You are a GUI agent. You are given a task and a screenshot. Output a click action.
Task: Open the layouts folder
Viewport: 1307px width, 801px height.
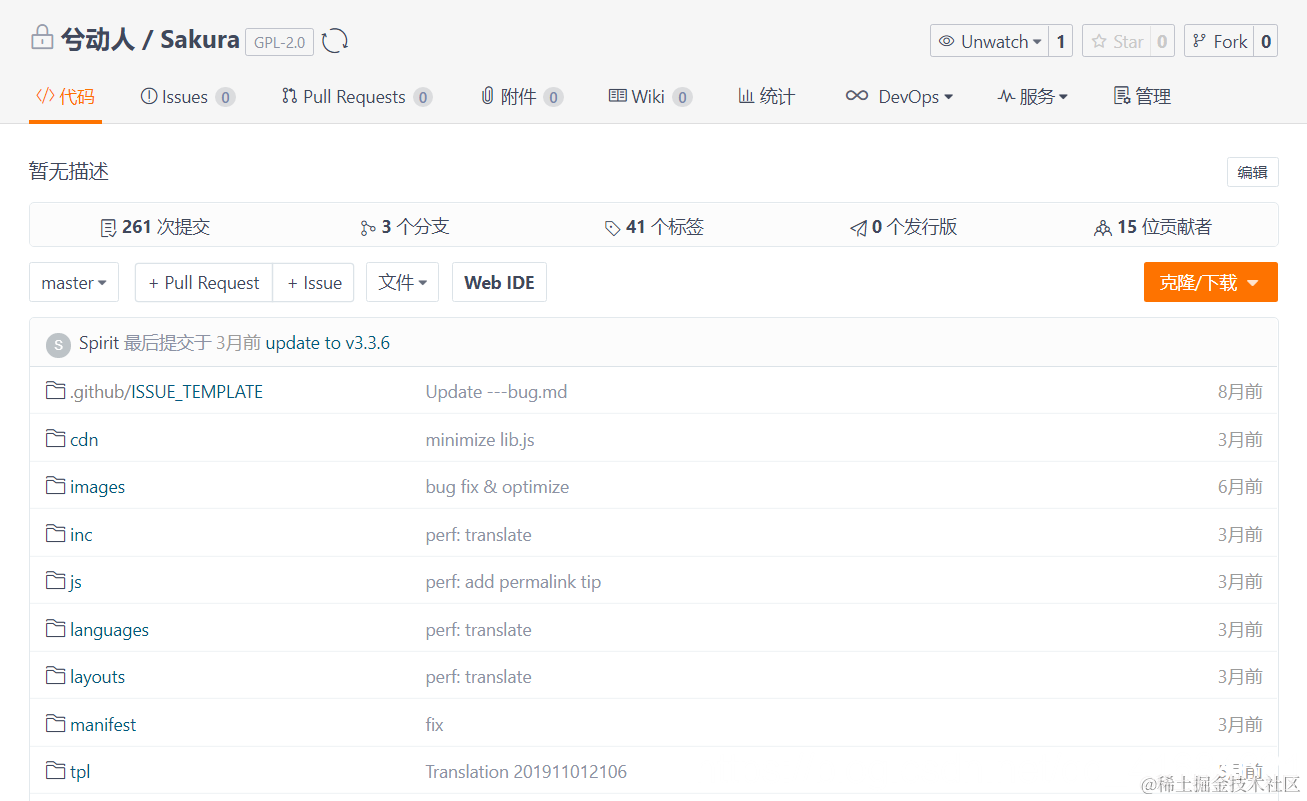click(x=98, y=677)
